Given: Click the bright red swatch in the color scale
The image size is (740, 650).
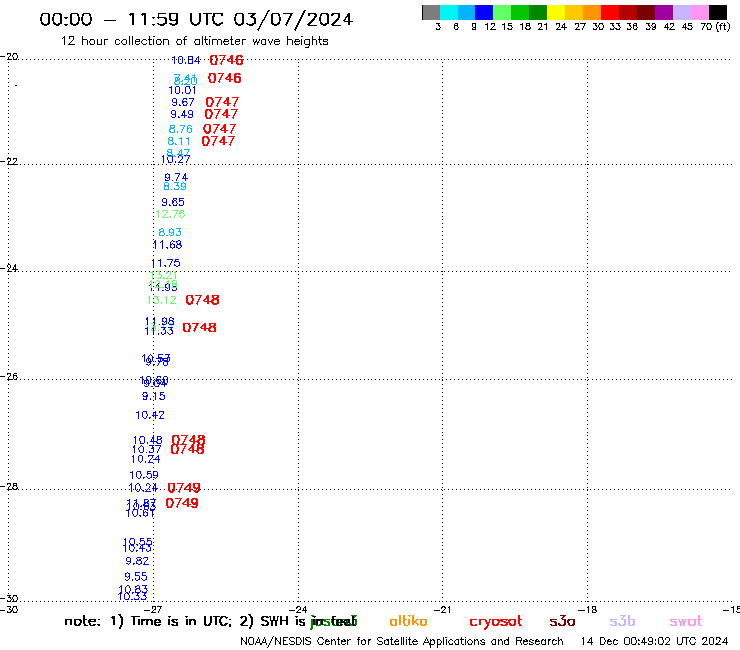Looking at the screenshot, I should coord(610,12).
